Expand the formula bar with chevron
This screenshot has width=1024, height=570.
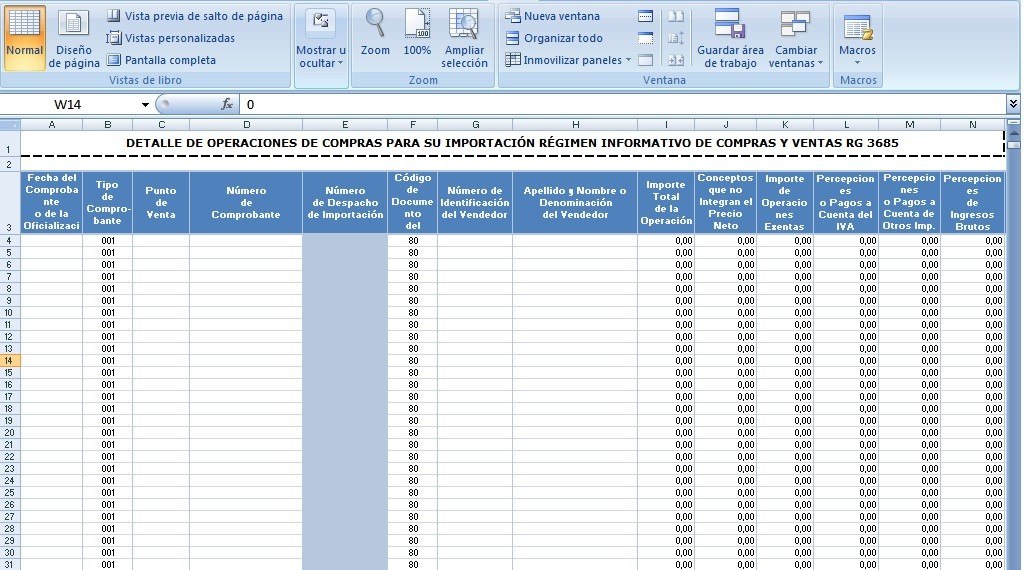click(x=1013, y=104)
